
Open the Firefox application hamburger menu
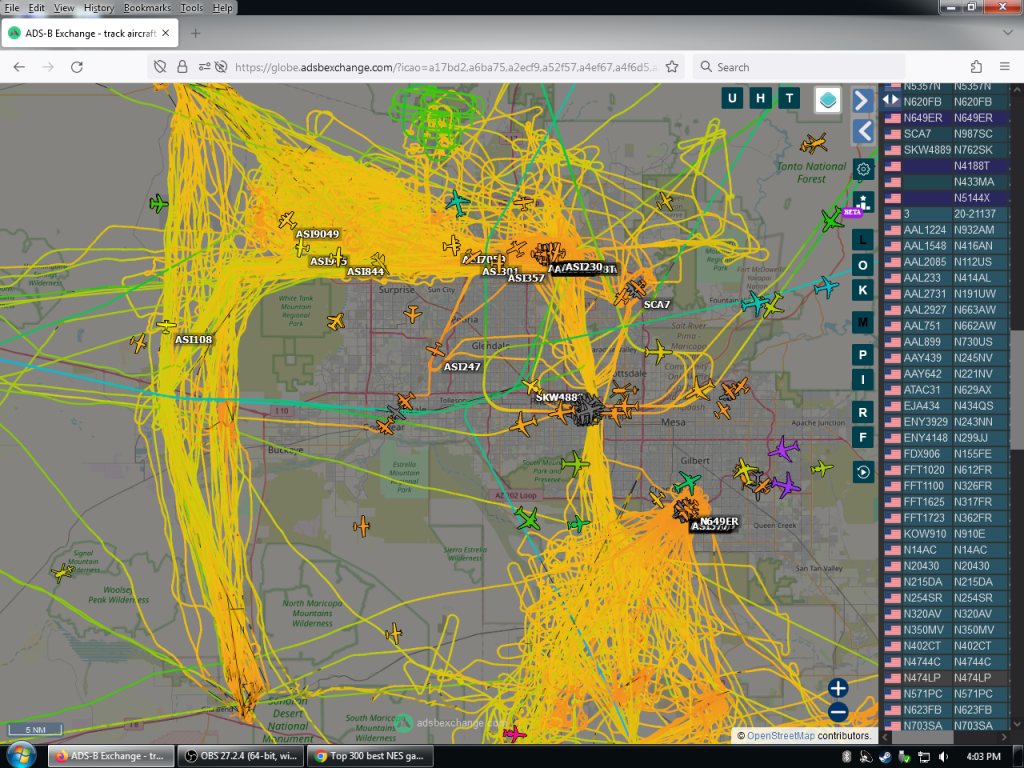pyautogui.click(x=1004, y=67)
